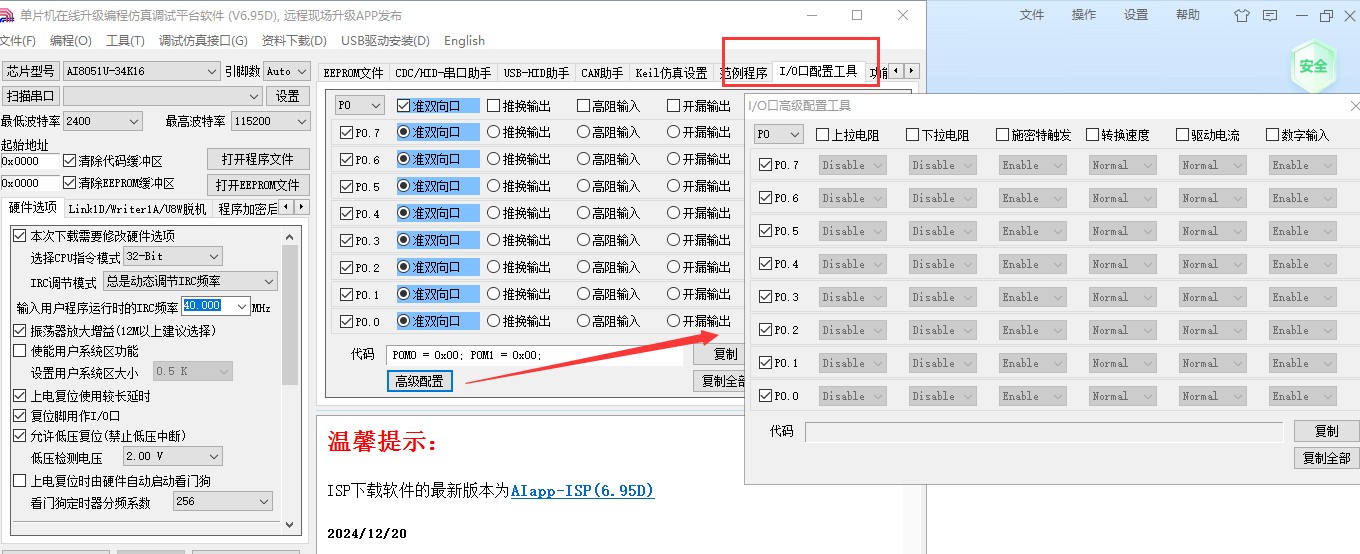Switch language via English menu
The image size is (1360, 554).
pyautogui.click(x=464, y=41)
